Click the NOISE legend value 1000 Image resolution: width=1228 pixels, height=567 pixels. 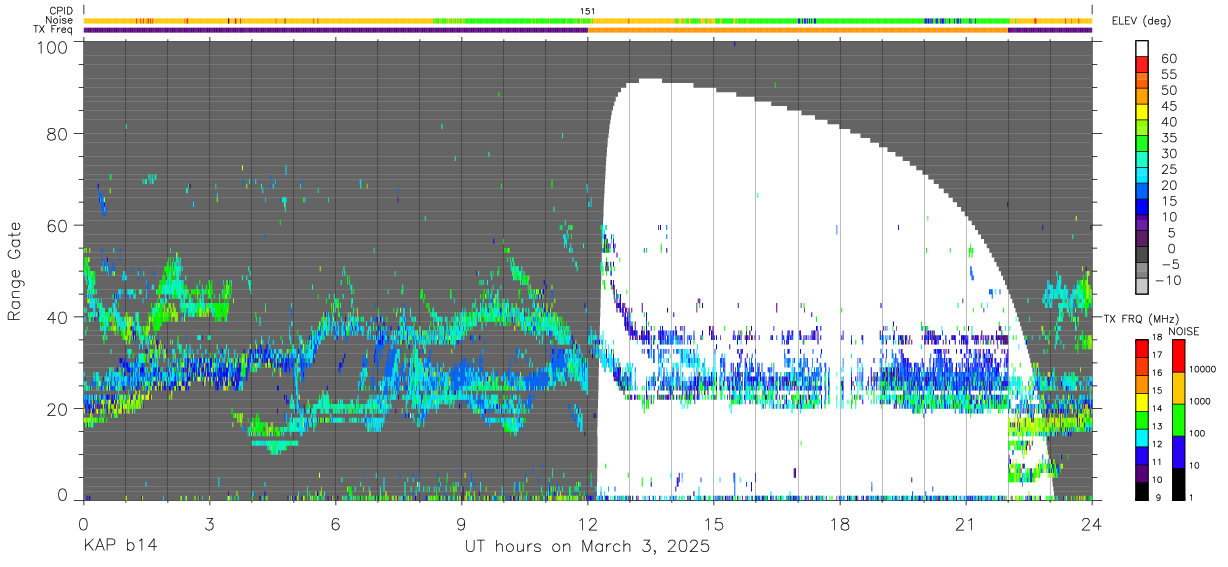pyautogui.click(x=1202, y=402)
